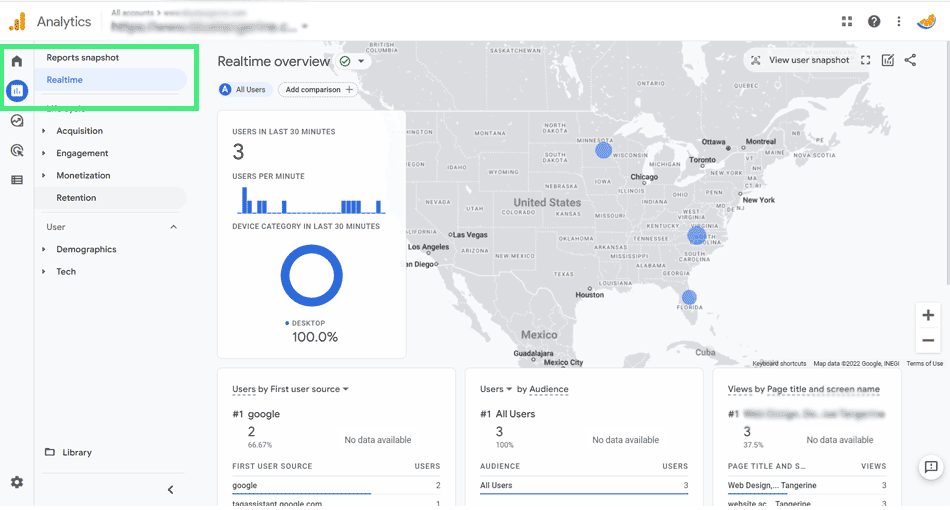Select the All Users comparison chip
This screenshot has height=510, width=950.
click(244, 90)
